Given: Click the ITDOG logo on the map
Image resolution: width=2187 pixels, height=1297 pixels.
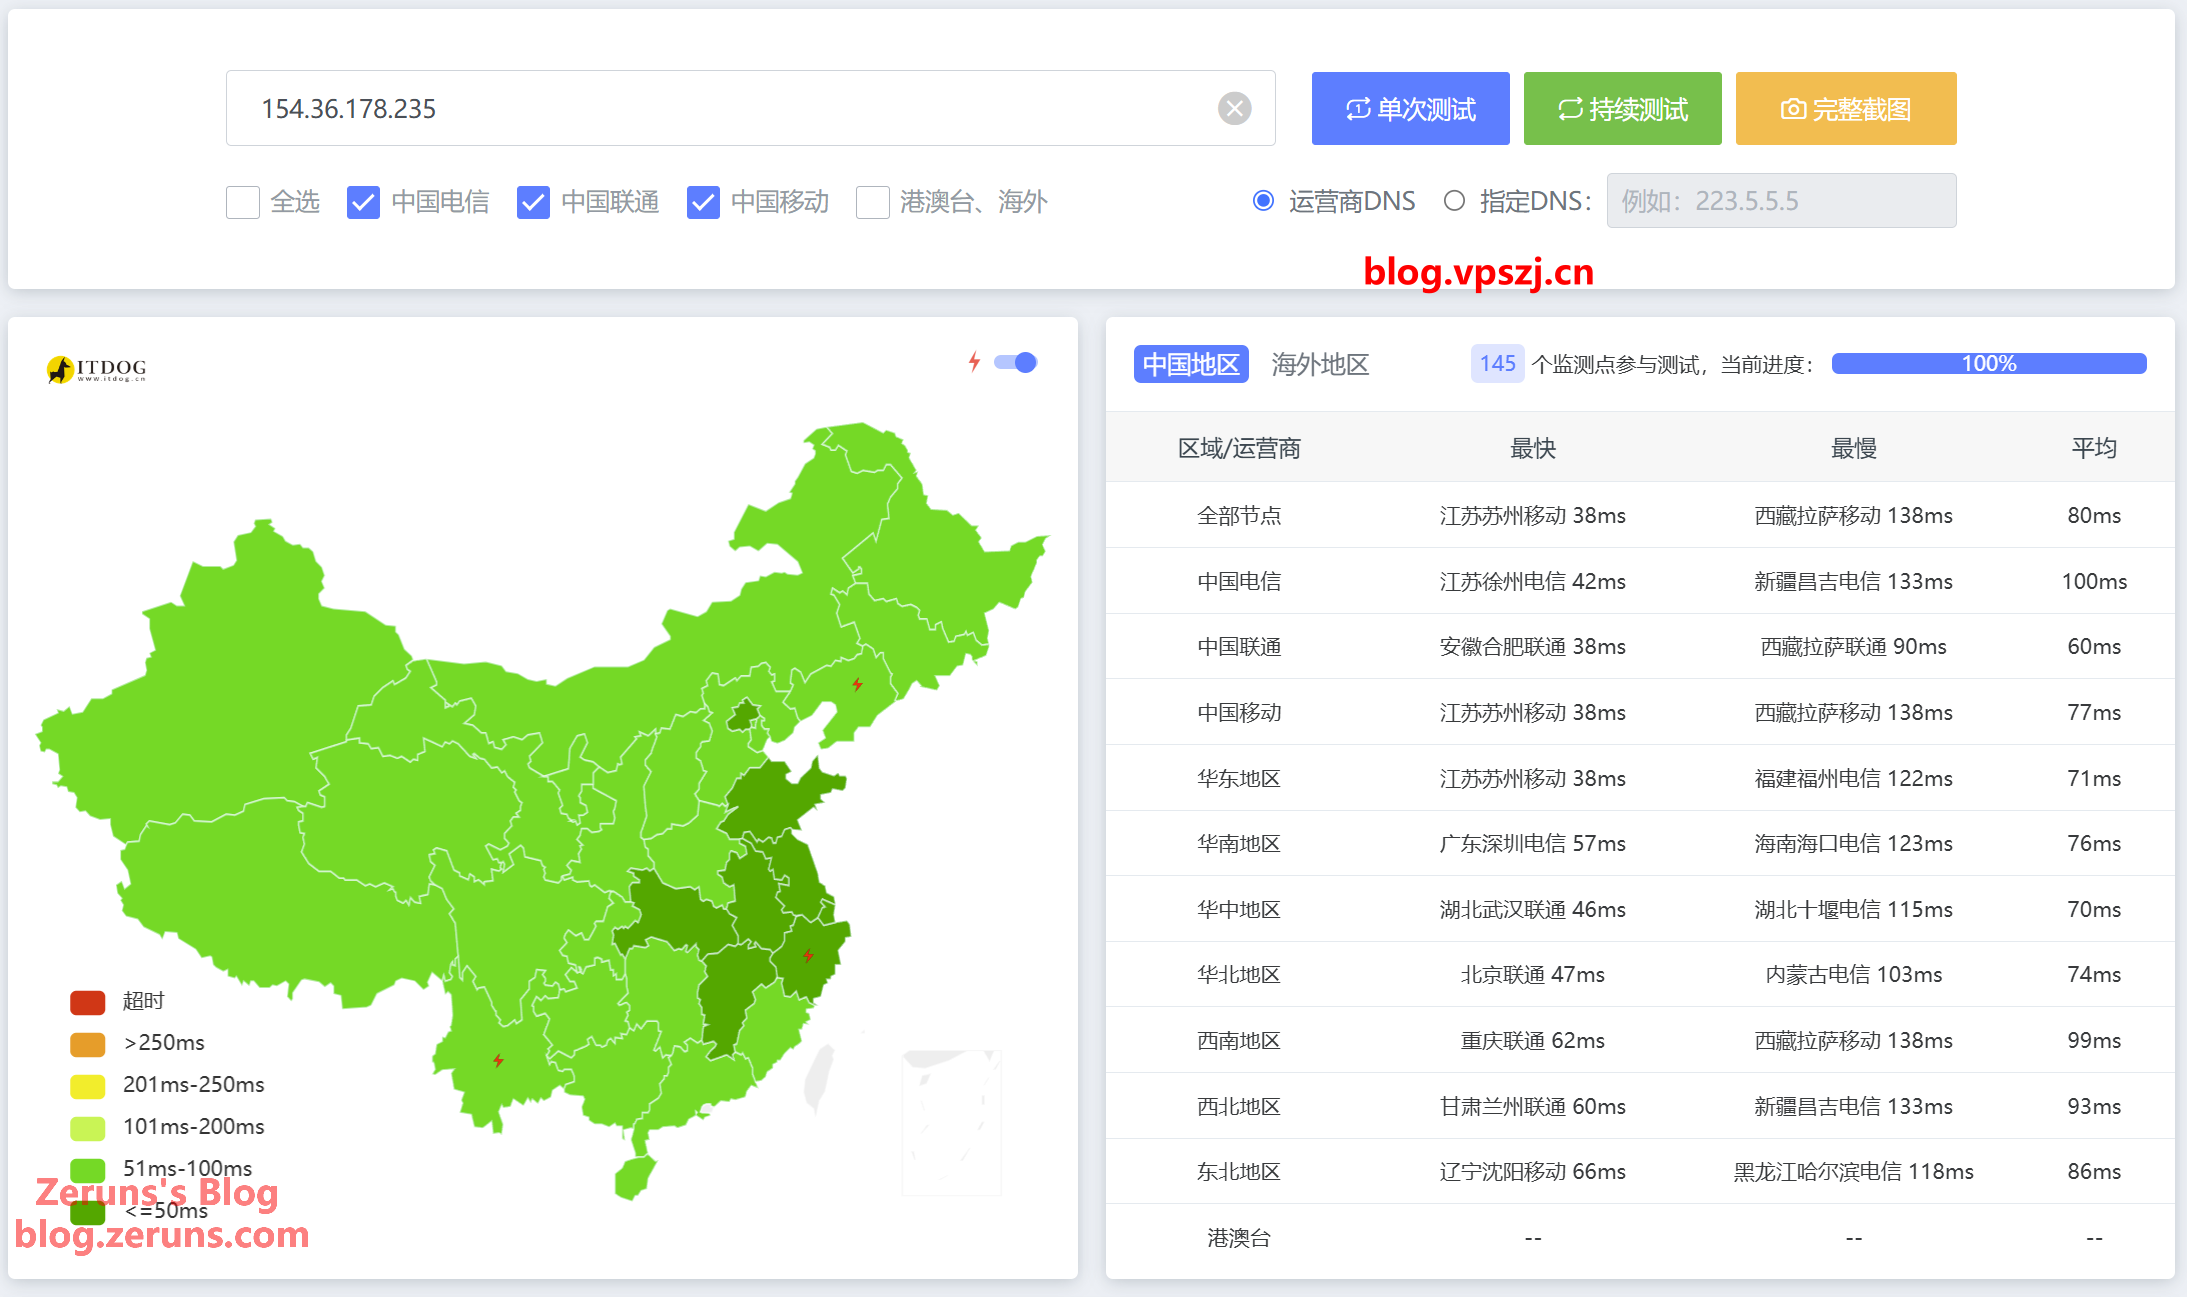Looking at the screenshot, I should [x=97, y=369].
